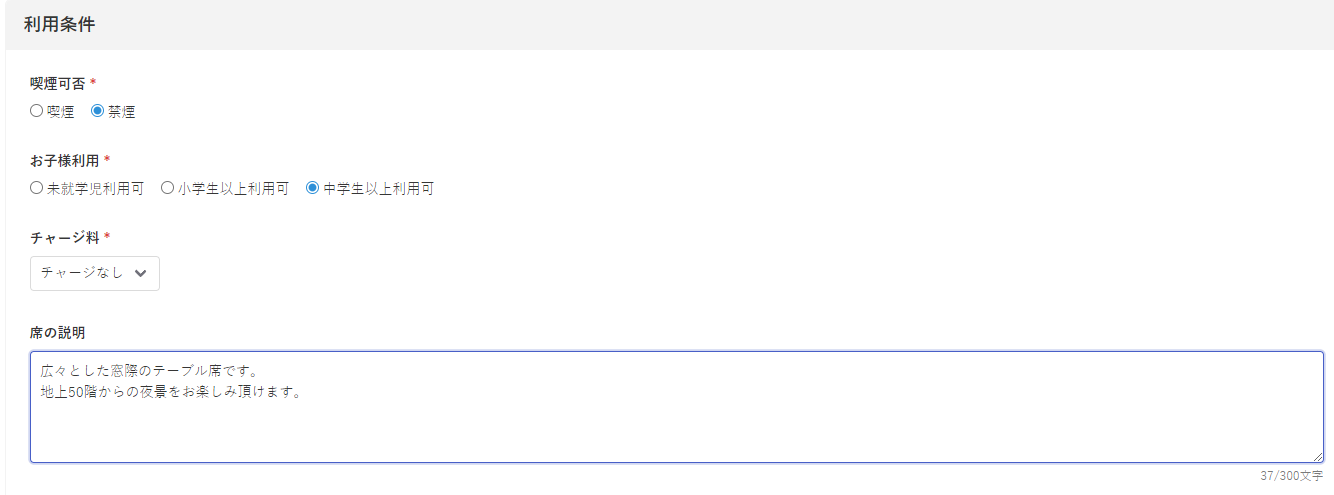Click the chevron arrow in charge dropdown
1334x495 pixels.
[140, 273]
